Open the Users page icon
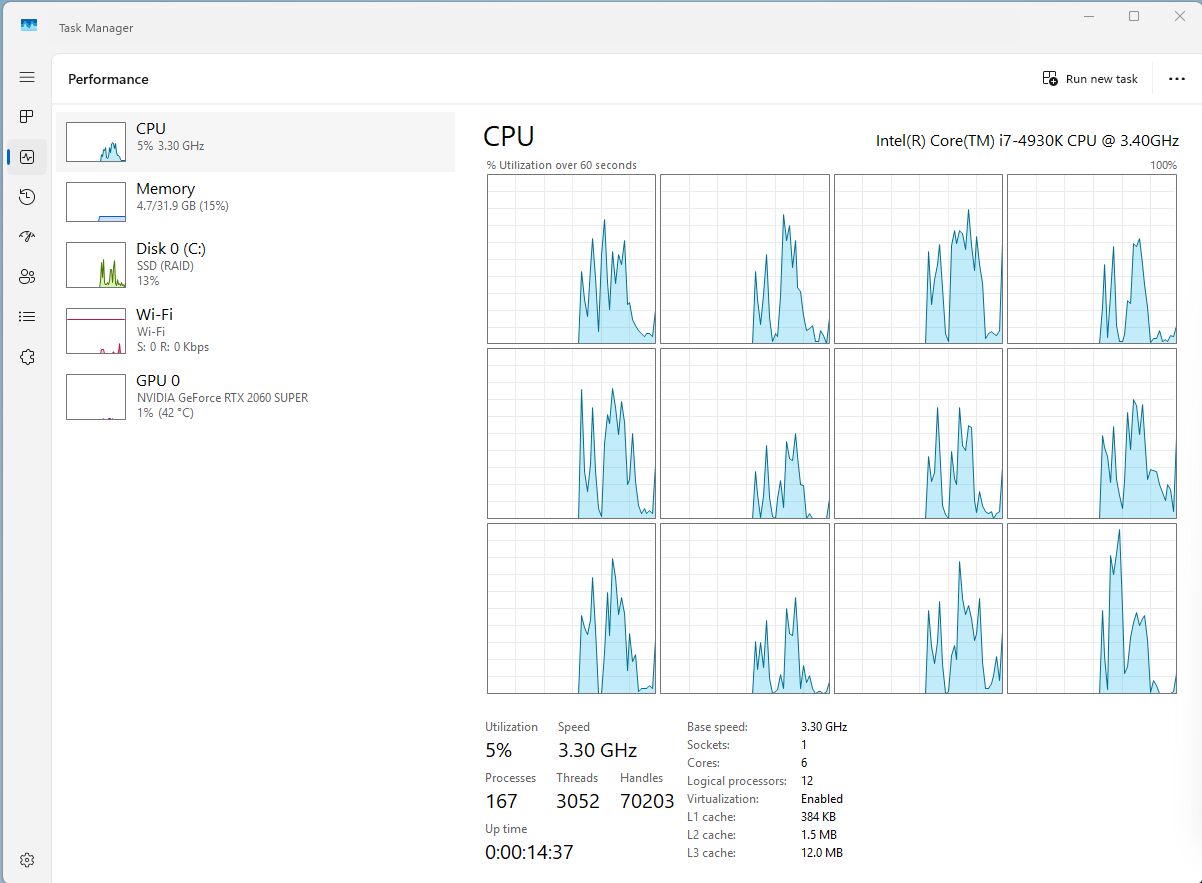The height and width of the screenshot is (883, 1202). pos(27,277)
